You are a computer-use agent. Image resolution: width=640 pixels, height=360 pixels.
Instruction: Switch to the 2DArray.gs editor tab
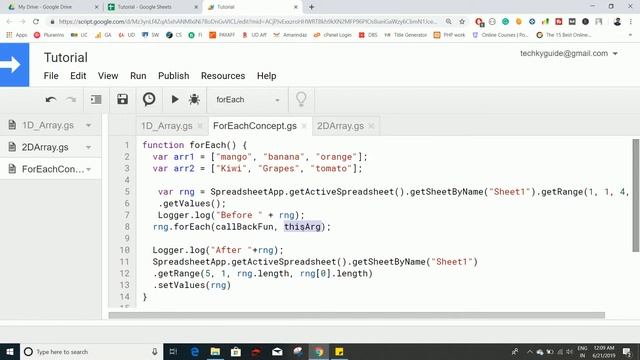tap(340, 126)
